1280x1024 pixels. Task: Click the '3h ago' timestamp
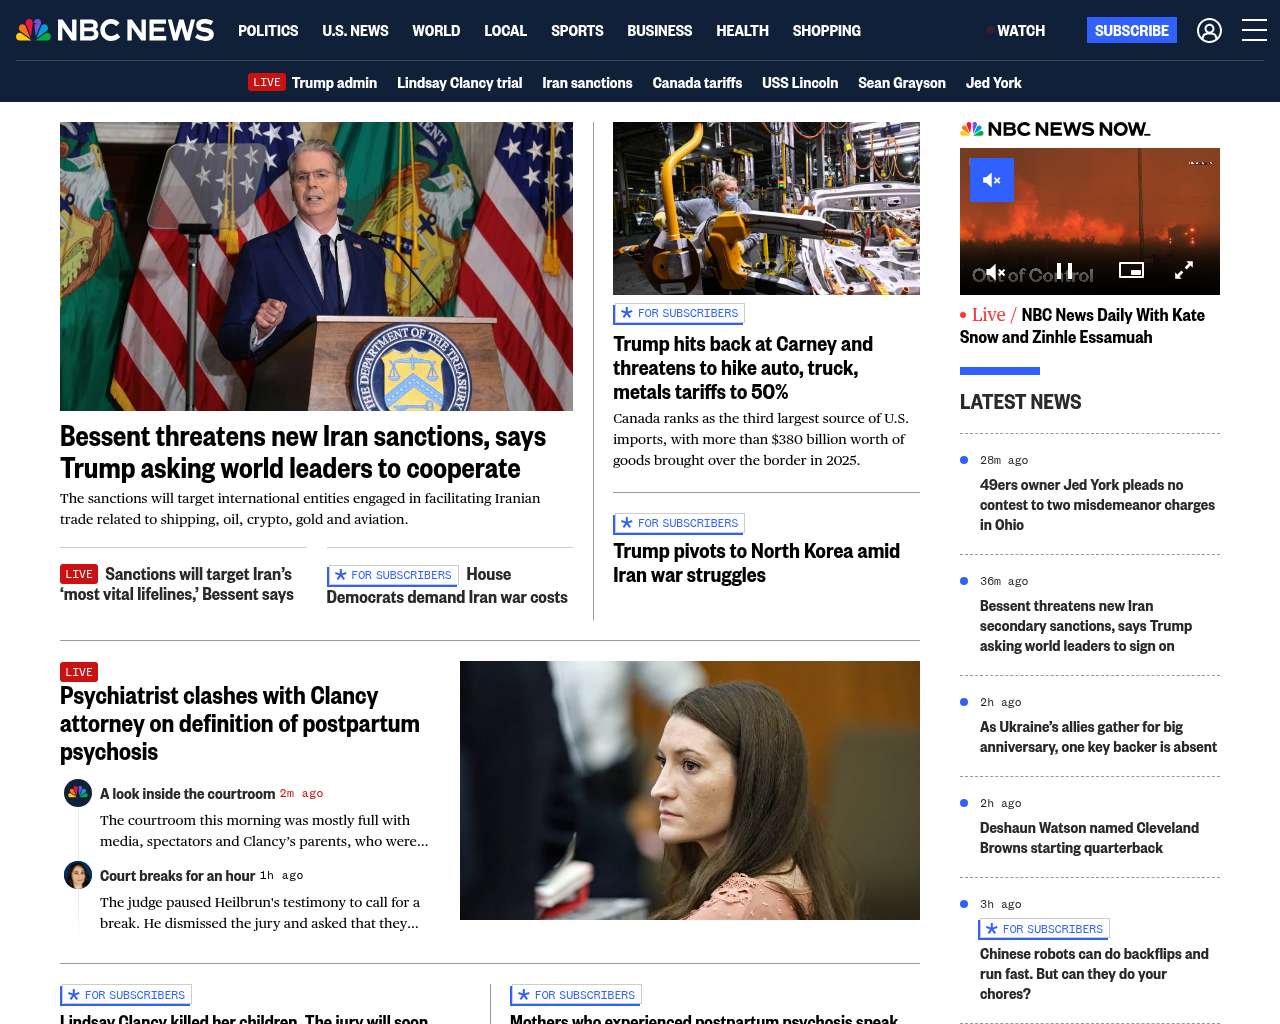click(x=1001, y=905)
